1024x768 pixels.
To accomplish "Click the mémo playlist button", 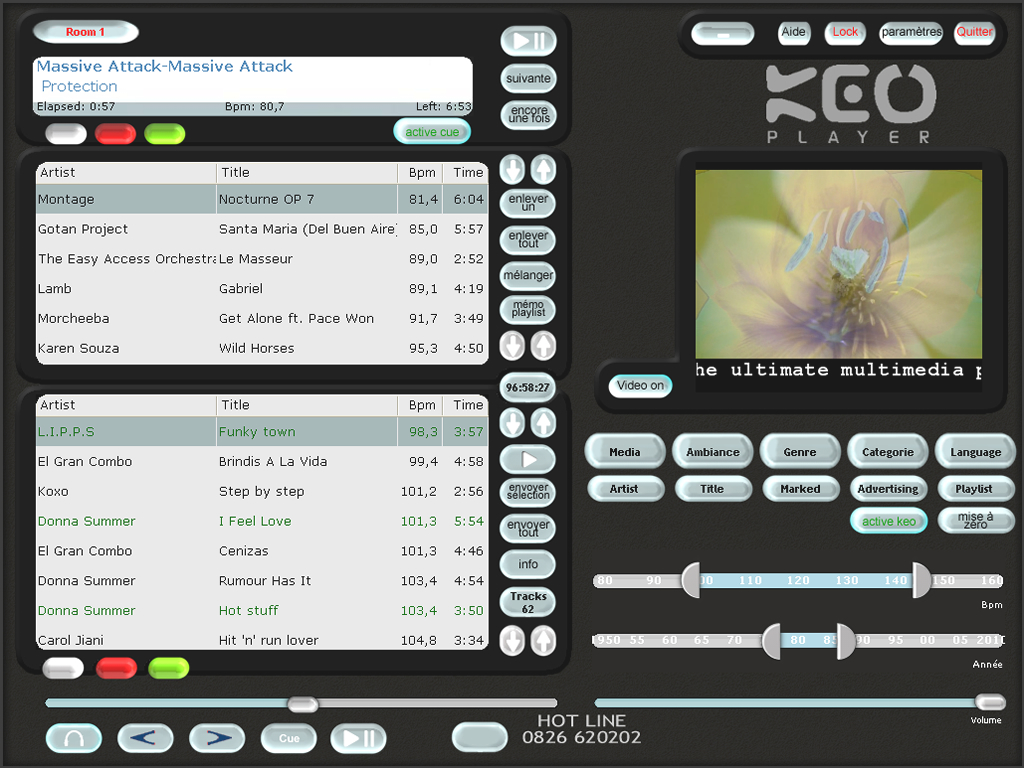I will (x=528, y=310).
